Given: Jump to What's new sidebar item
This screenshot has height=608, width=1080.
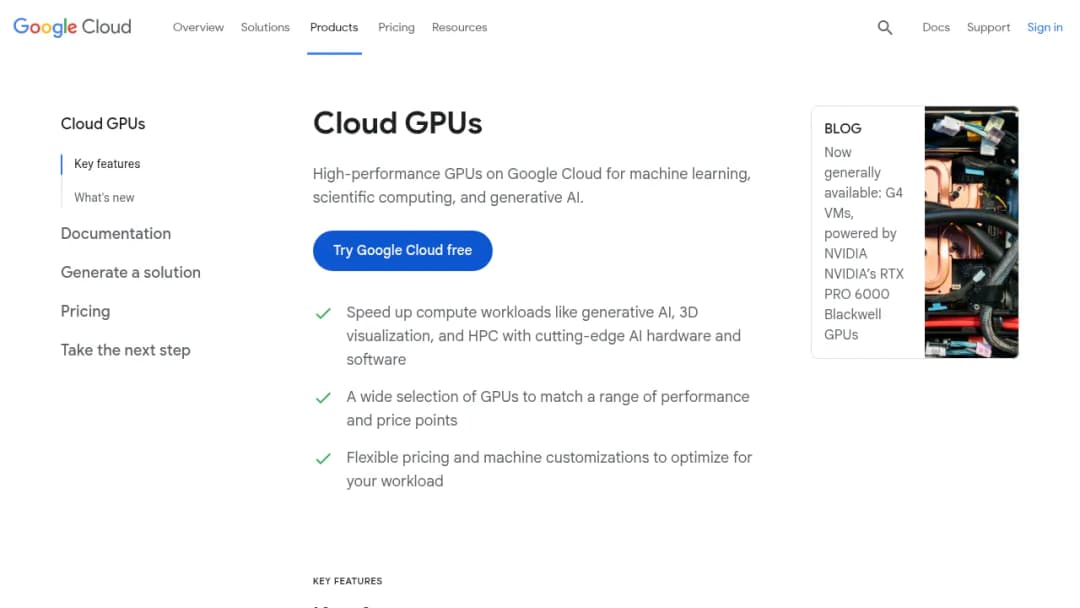Looking at the screenshot, I should click(104, 198).
